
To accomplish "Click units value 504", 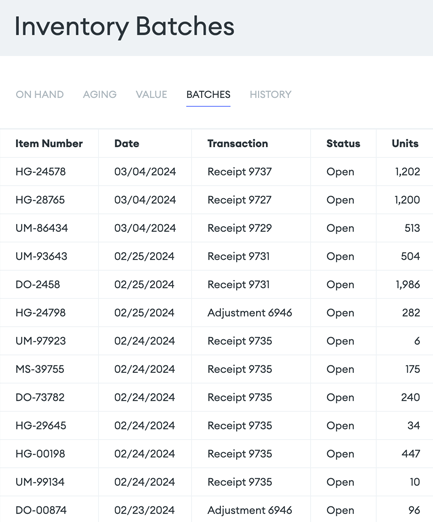I will (x=411, y=256).
